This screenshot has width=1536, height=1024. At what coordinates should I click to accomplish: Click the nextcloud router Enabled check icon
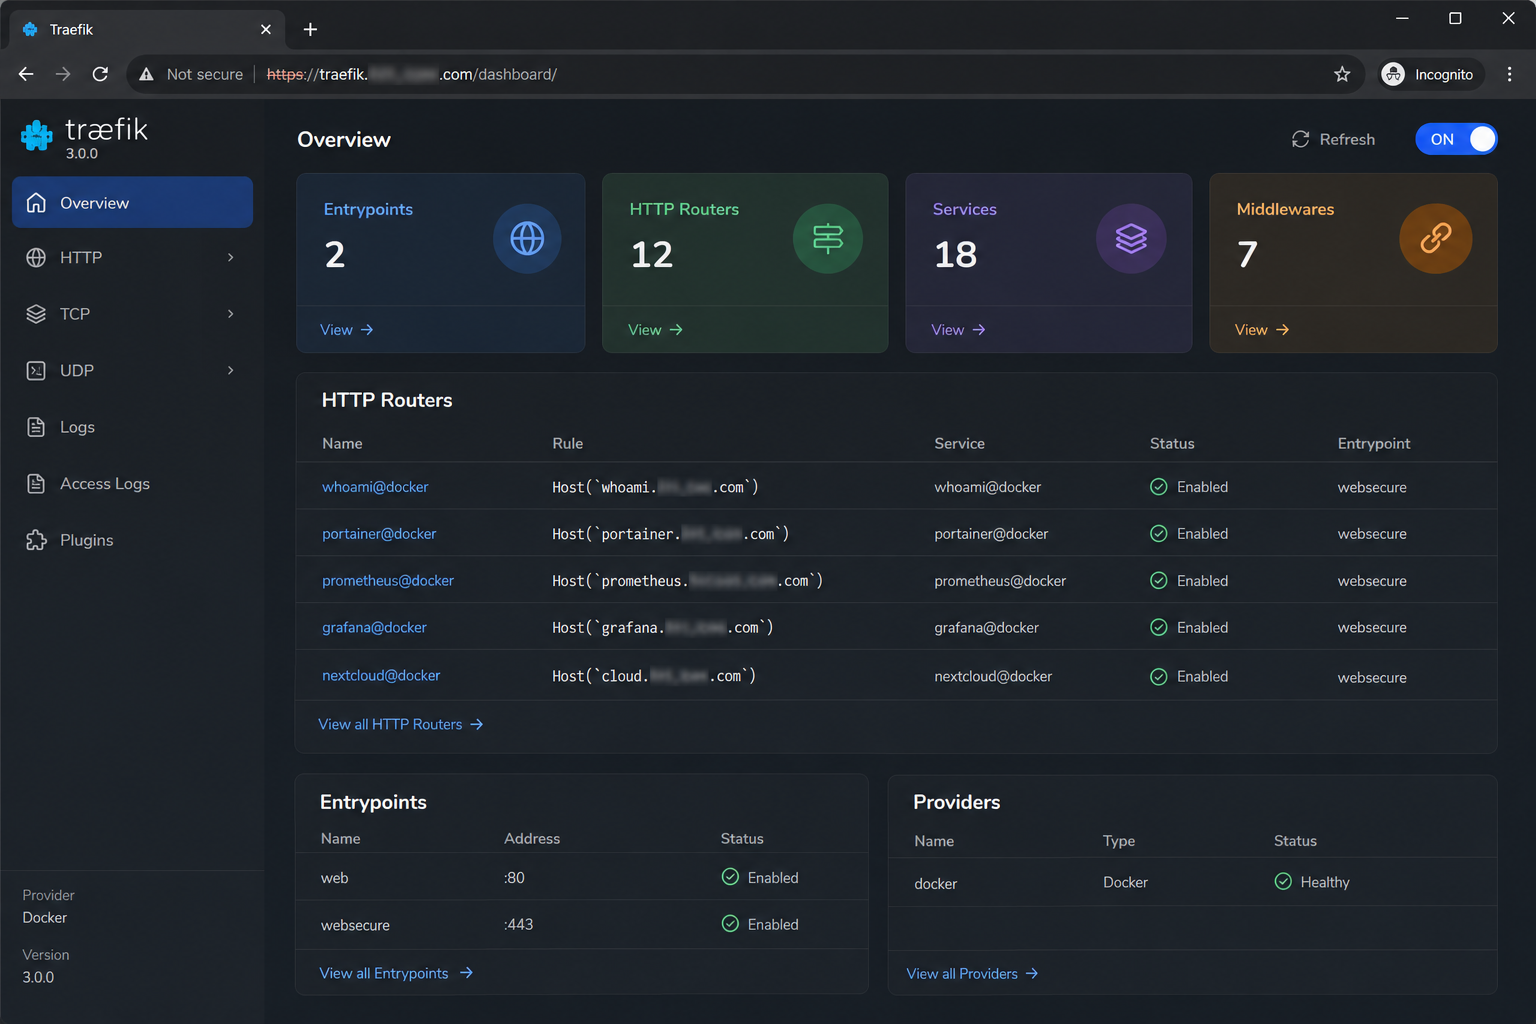[x=1159, y=677]
